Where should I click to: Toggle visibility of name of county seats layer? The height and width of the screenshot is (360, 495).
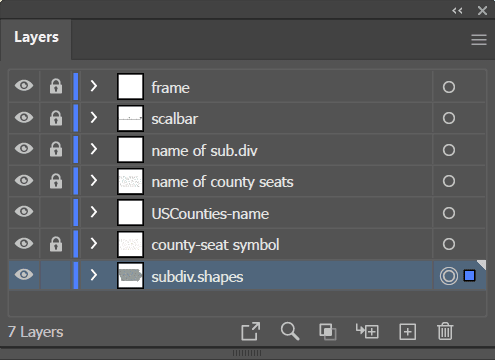tap(24, 180)
